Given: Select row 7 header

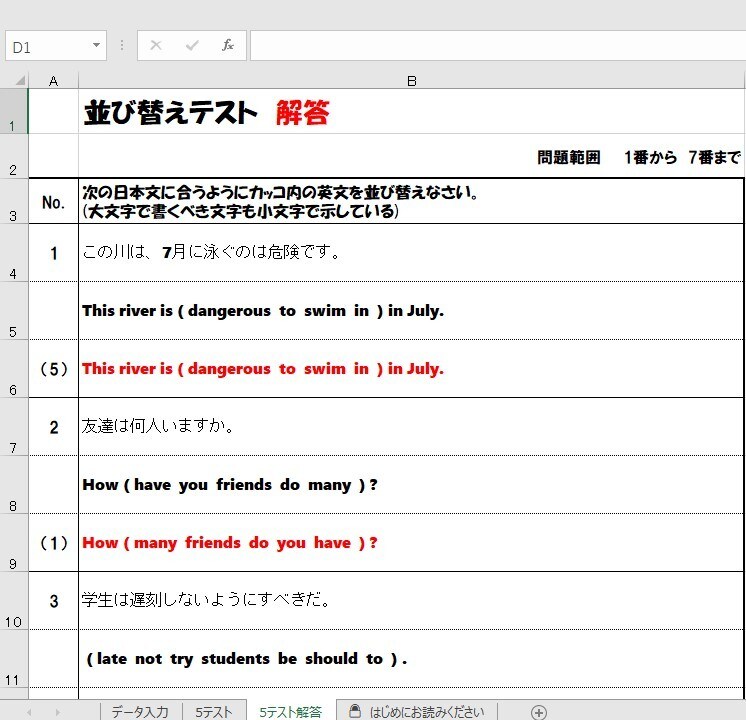Looking at the screenshot, I should 14,427.
